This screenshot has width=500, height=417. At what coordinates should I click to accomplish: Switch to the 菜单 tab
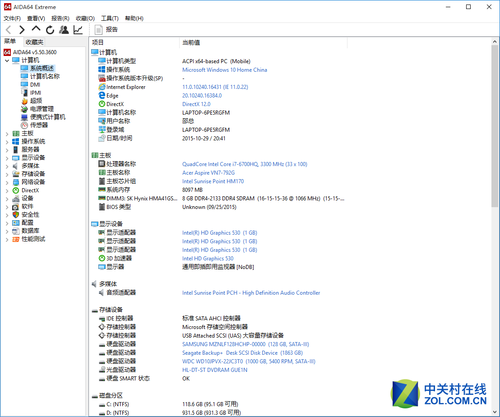(10, 41)
